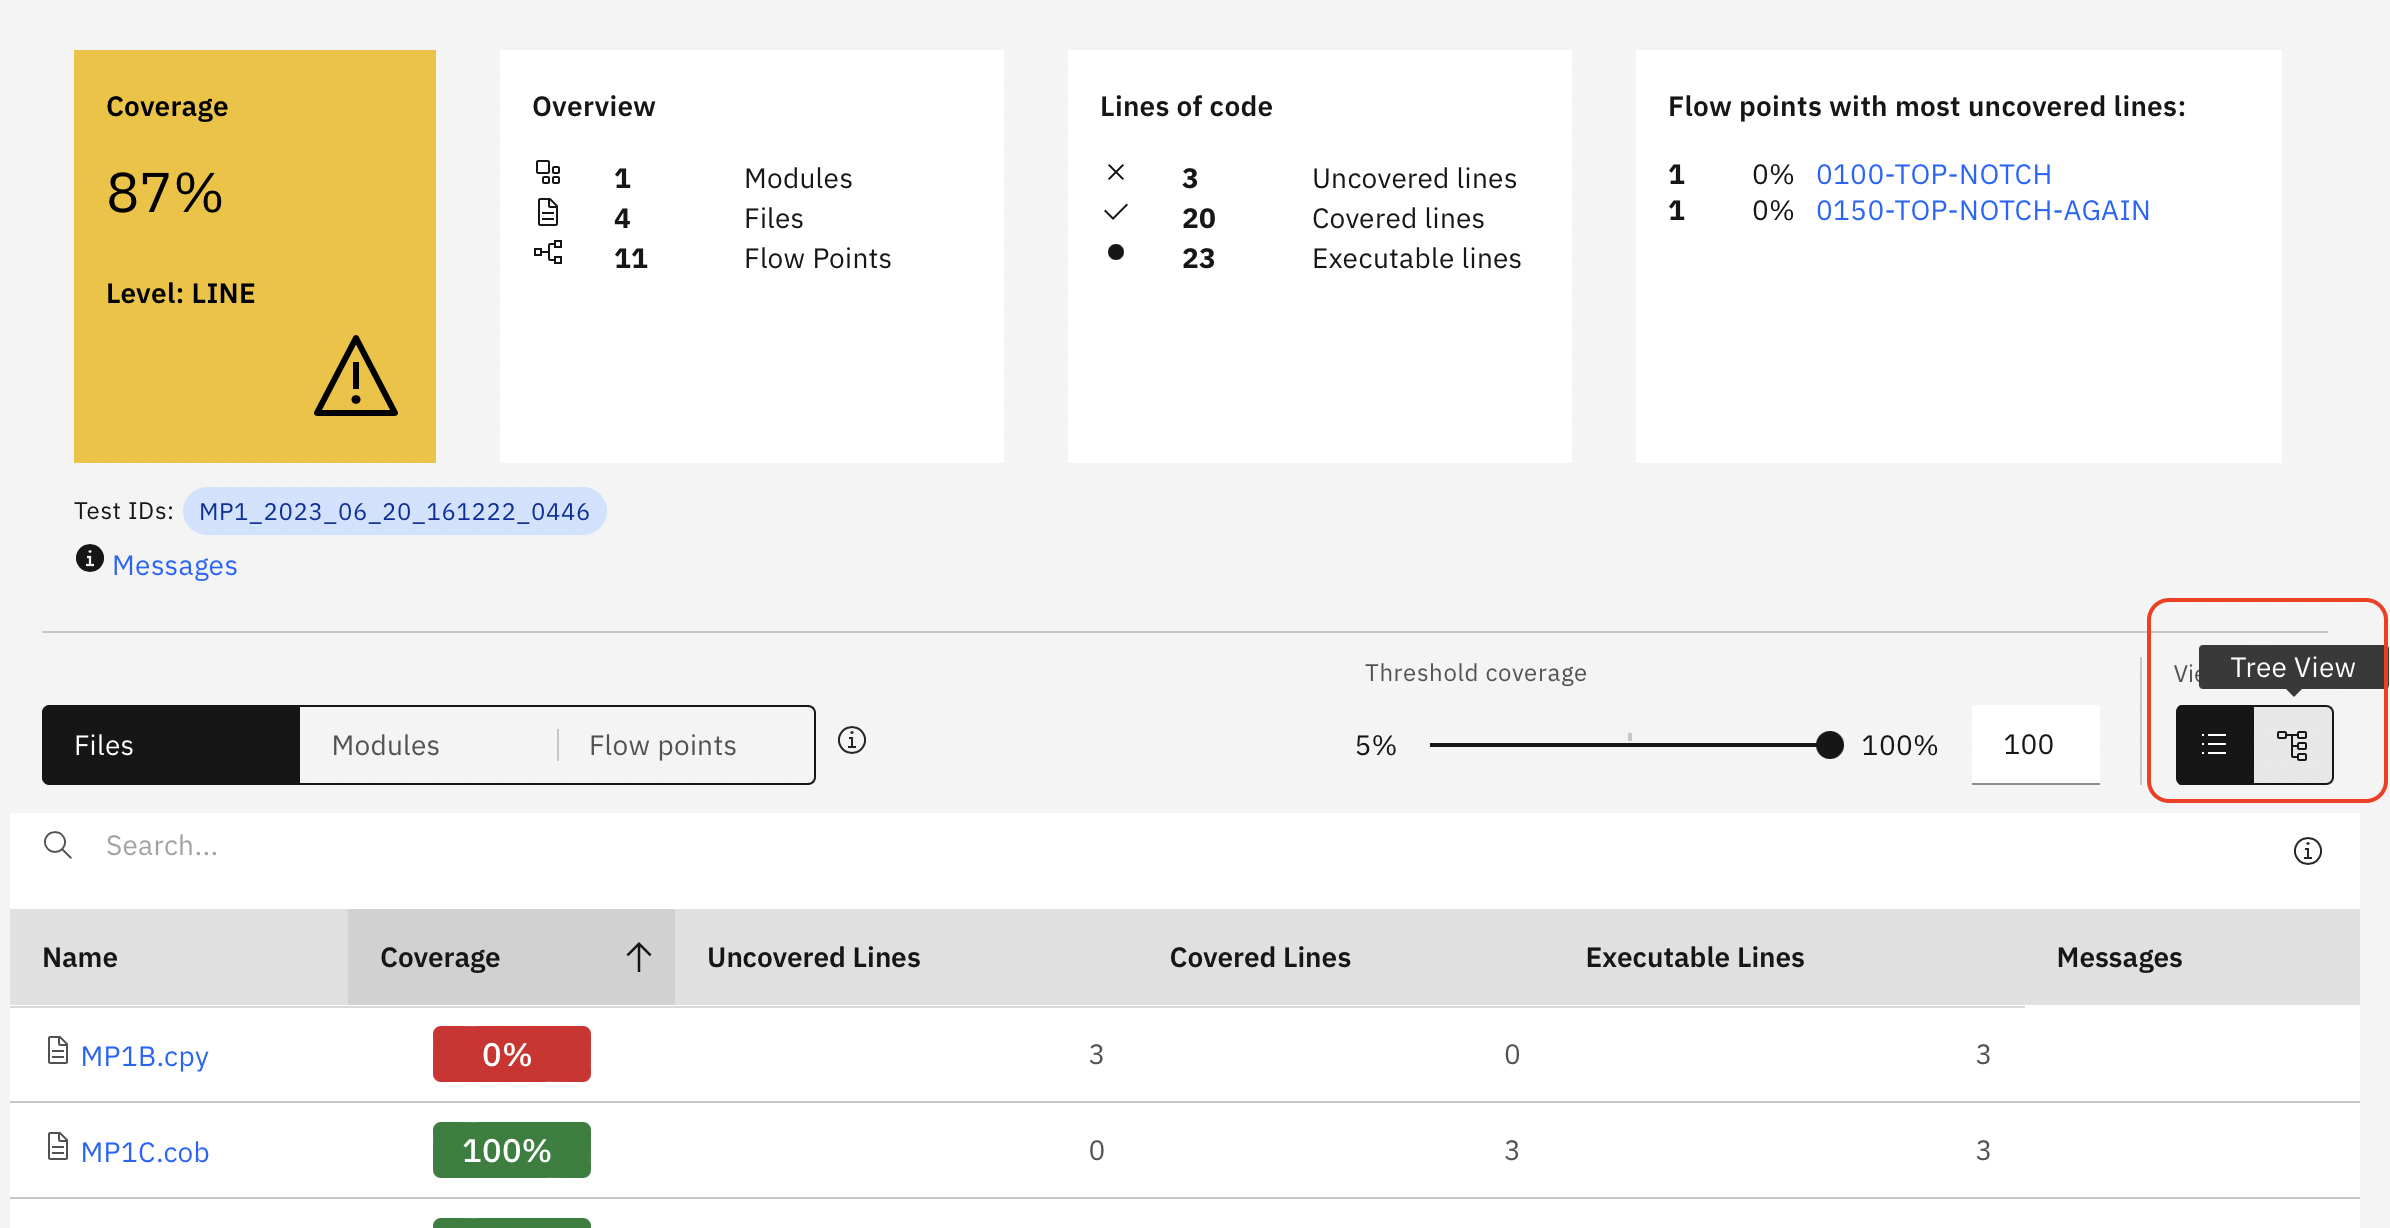This screenshot has height=1228, width=2390.
Task: Click the coverage warning triangle icon
Action: [x=355, y=378]
